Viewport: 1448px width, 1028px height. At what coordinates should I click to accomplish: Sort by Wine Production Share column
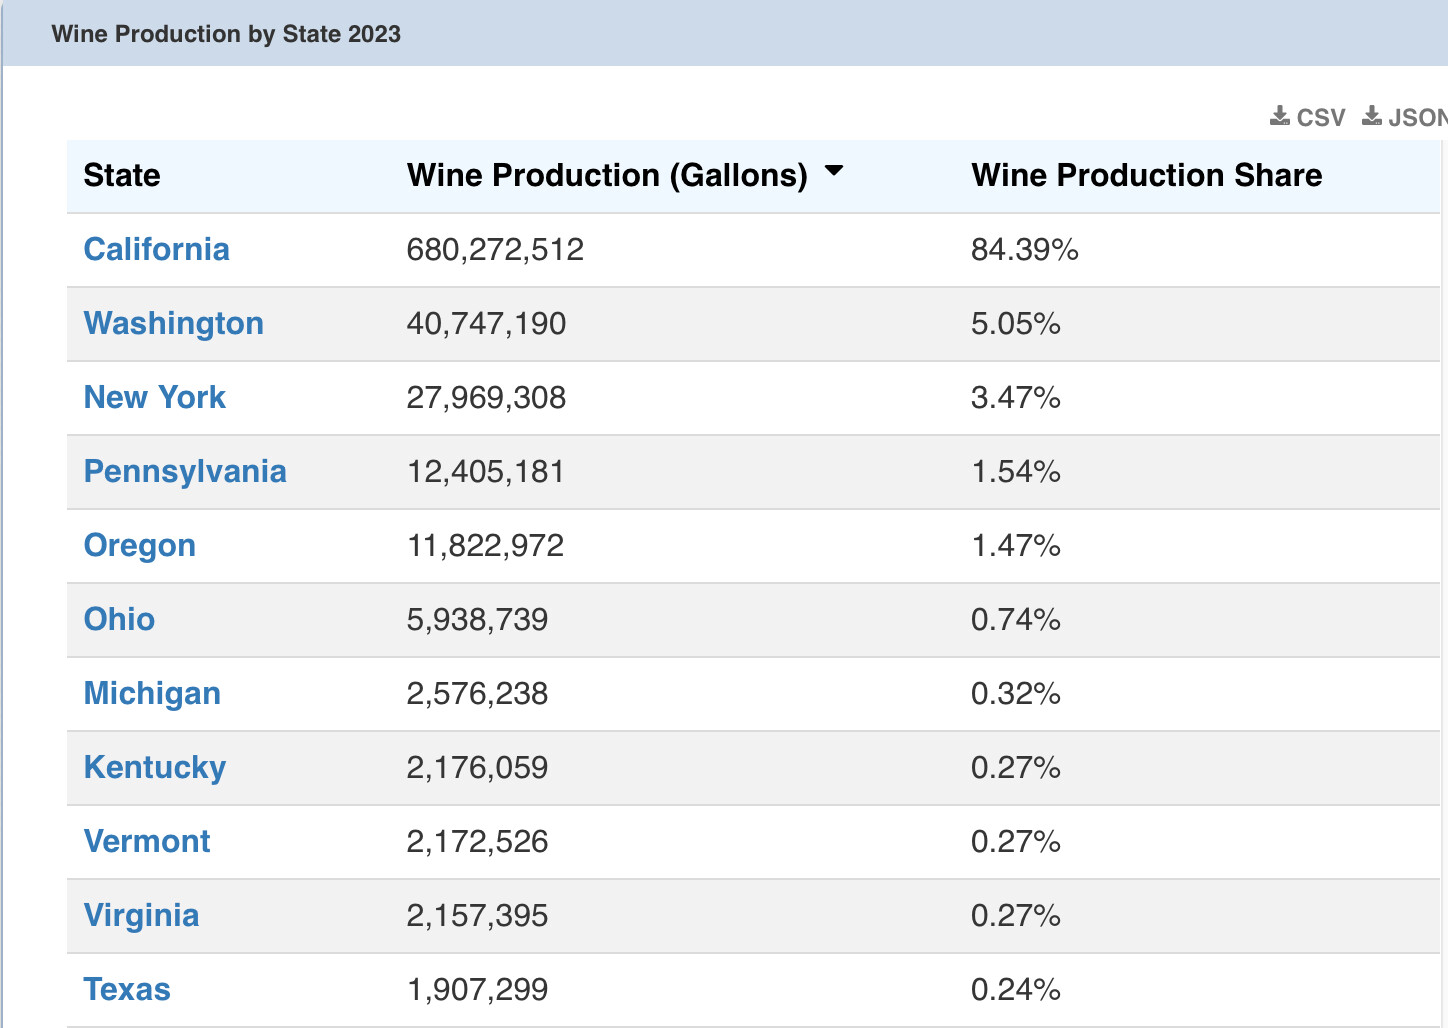(1146, 175)
